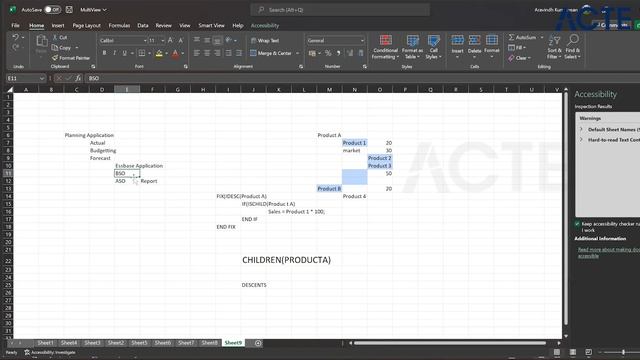This screenshot has height=360, width=640.
Task: Open the General number format dropdown
Action: click(362, 40)
